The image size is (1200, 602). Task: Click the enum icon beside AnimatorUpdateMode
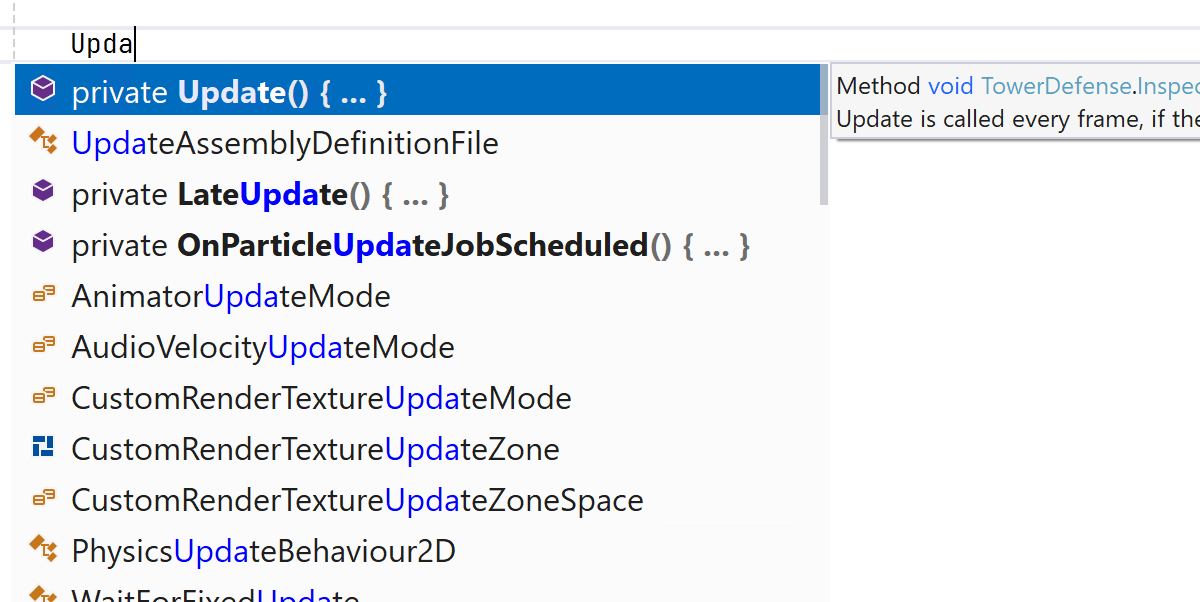(x=43, y=295)
